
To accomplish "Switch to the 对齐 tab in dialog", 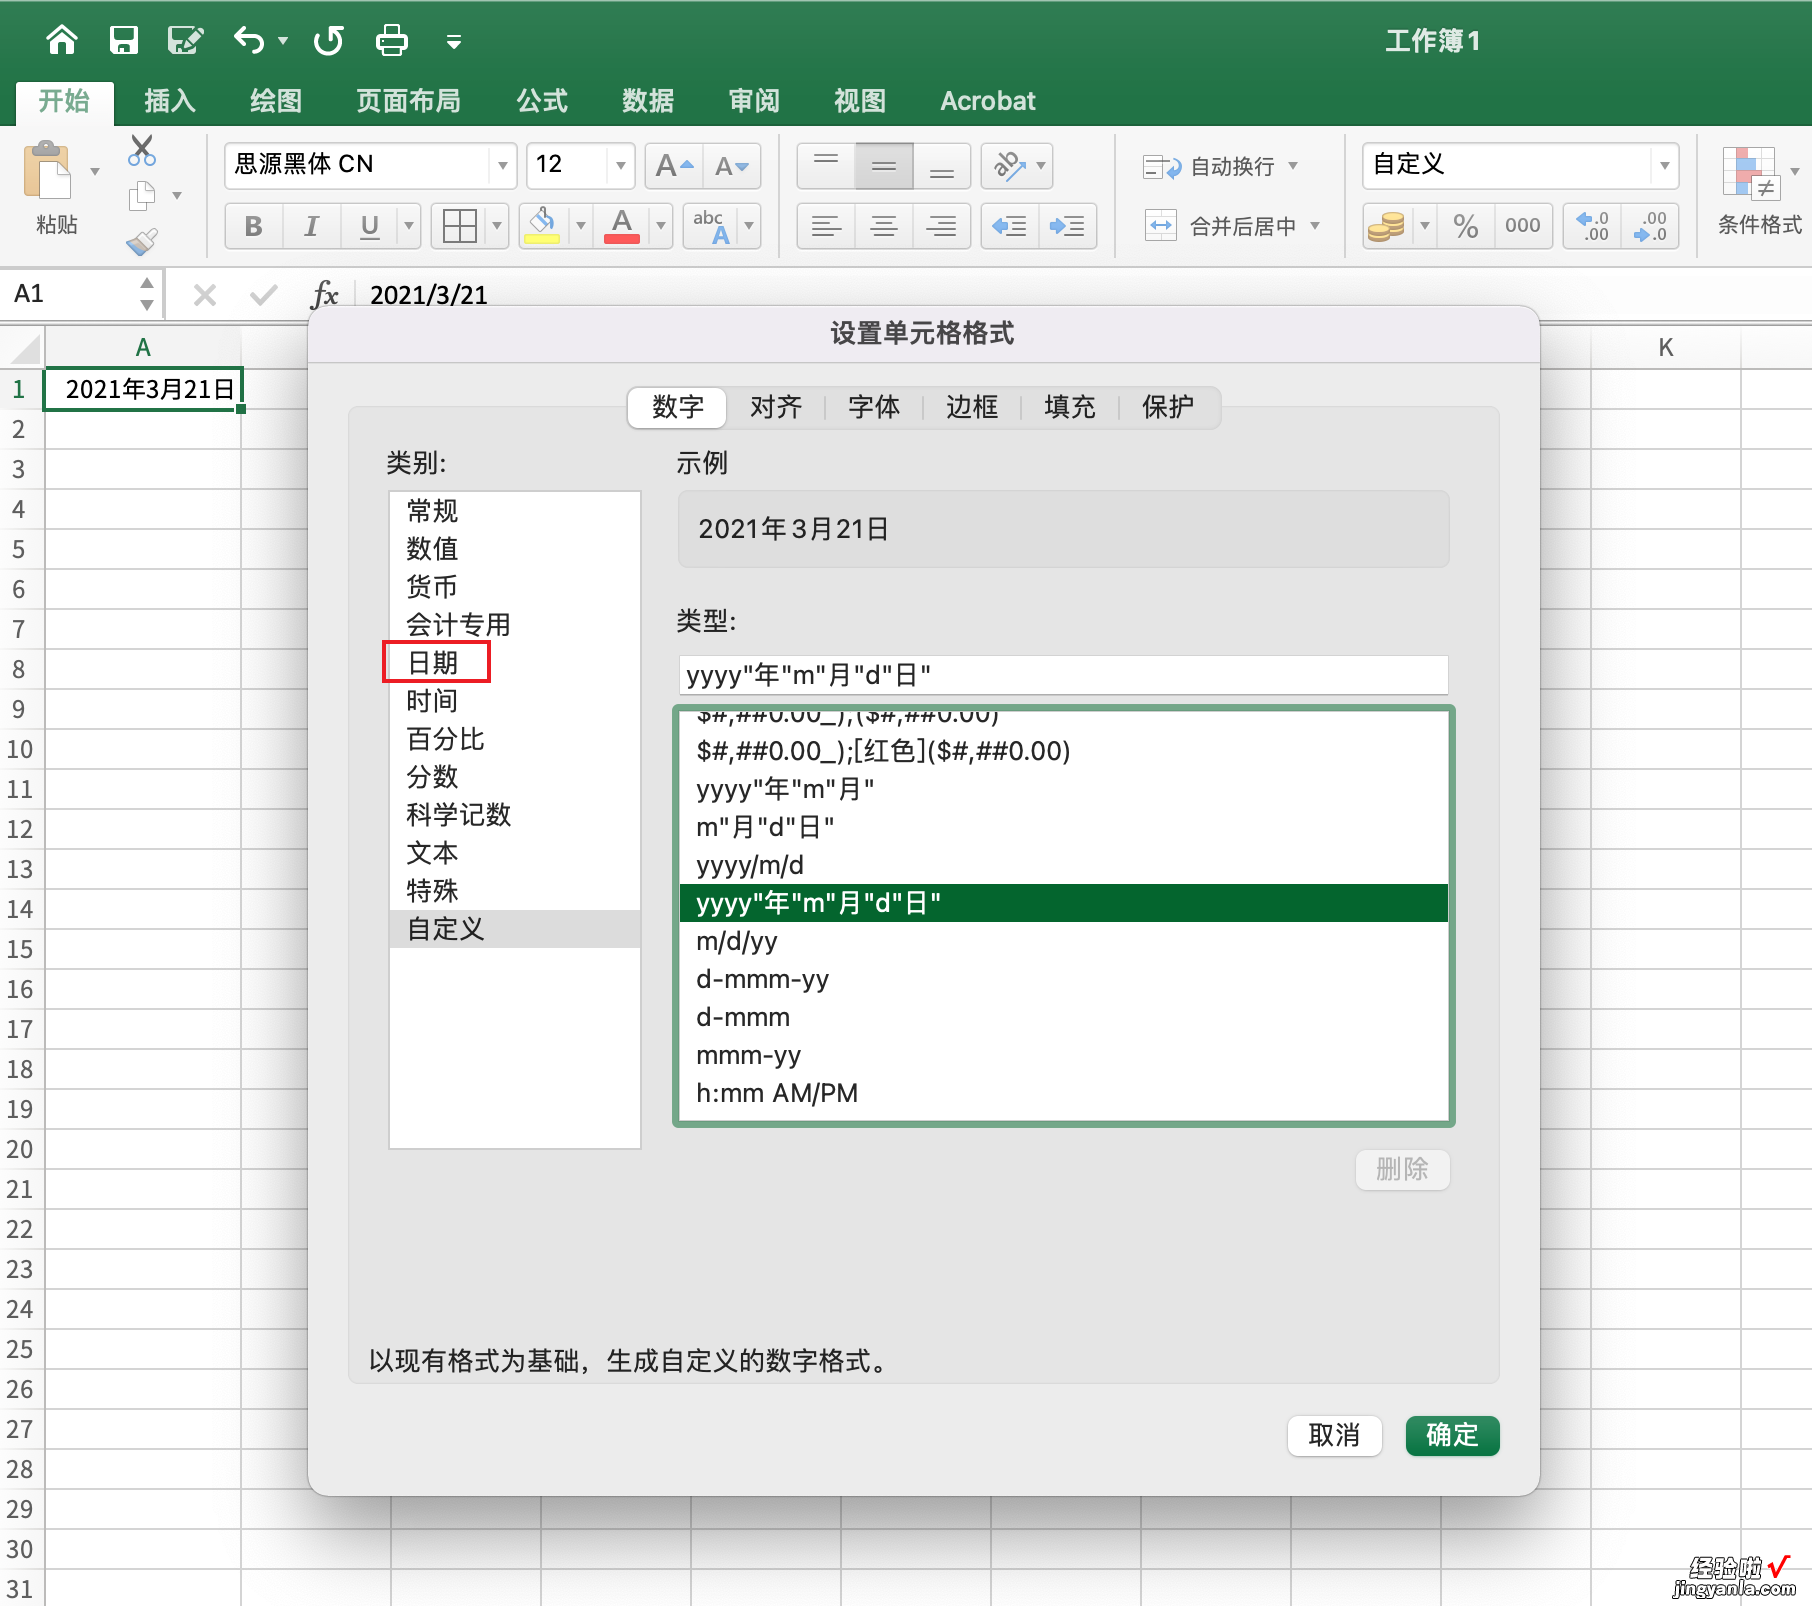I will [776, 407].
